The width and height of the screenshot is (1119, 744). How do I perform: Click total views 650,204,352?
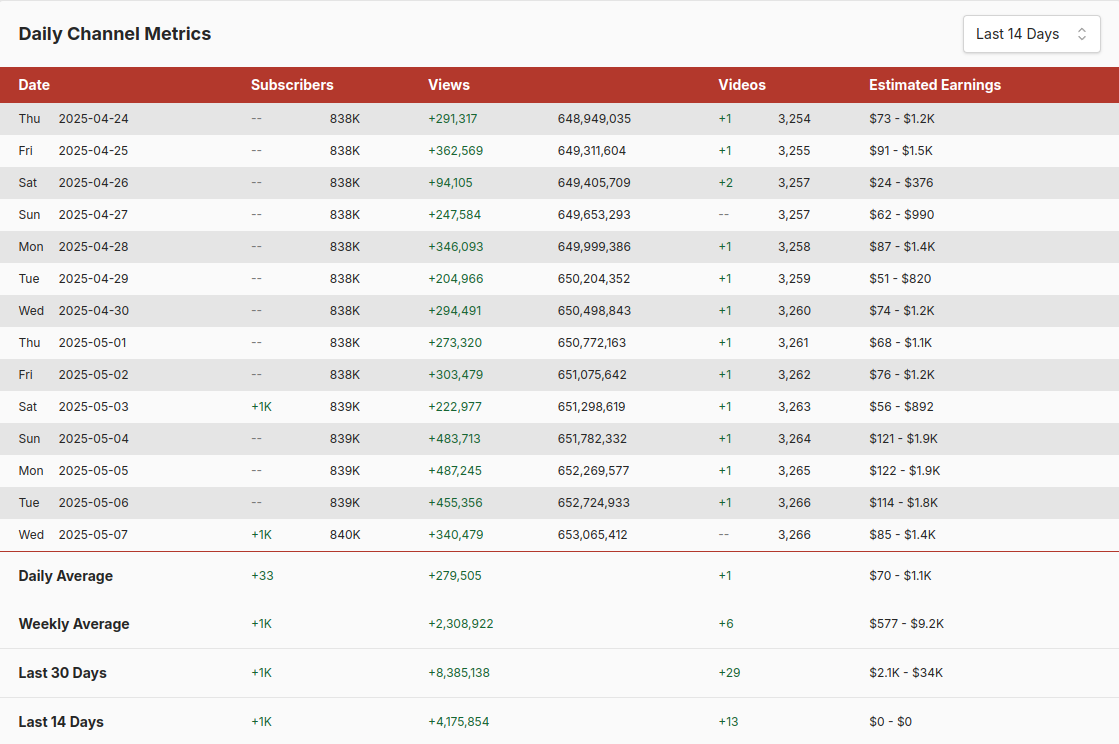(594, 279)
